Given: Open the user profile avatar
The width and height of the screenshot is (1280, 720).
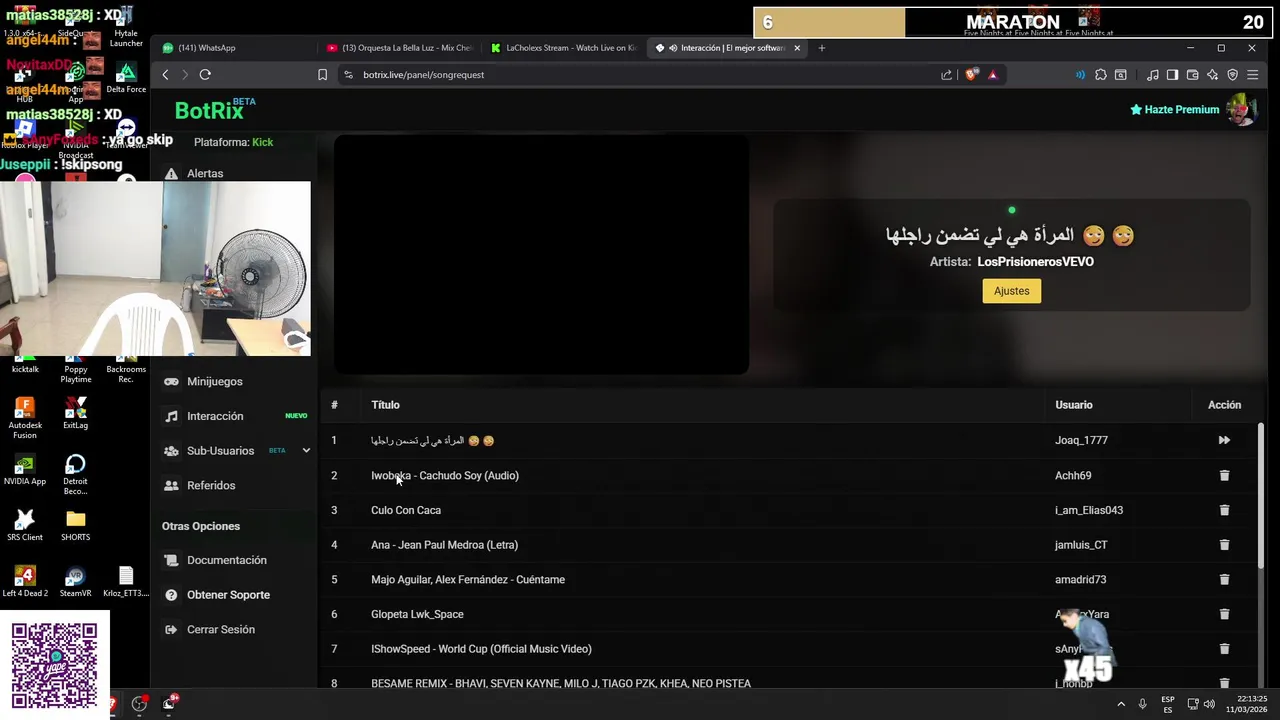Looking at the screenshot, I should pyautogui.click(x=1242, y=110).
